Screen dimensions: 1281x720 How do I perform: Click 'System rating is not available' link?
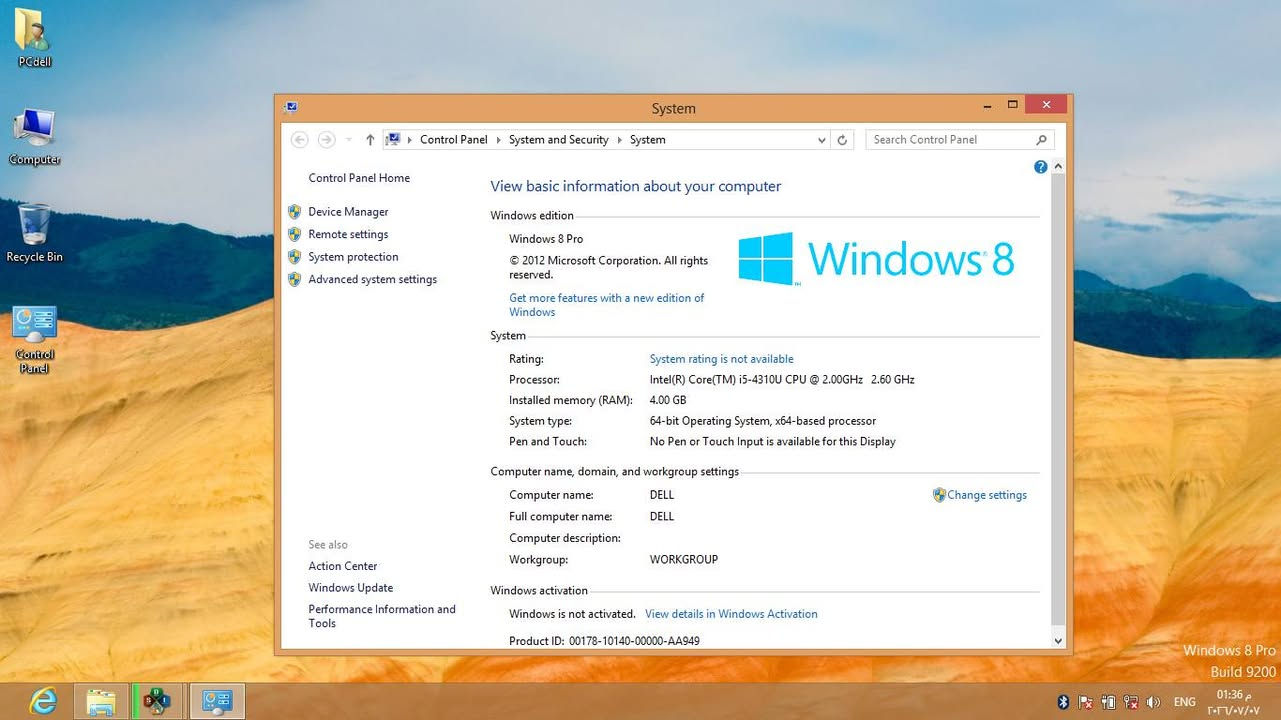(721, 359)
